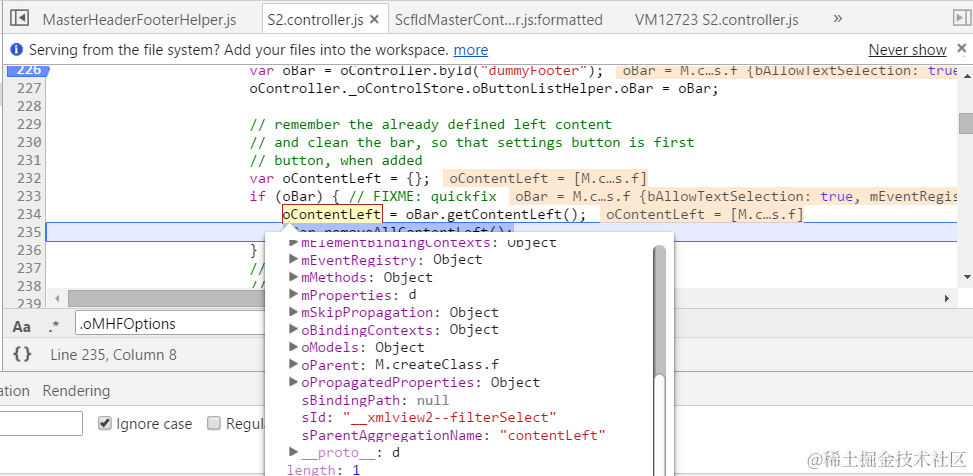Click the horizontal scrollbar left arrow
The width and height of the screenshot is (973, 476).
click(57, 299)
